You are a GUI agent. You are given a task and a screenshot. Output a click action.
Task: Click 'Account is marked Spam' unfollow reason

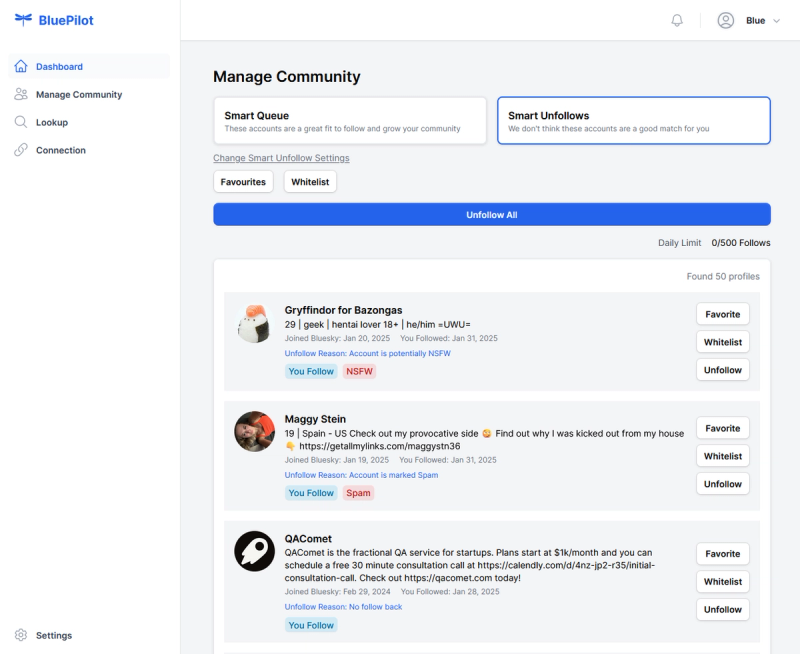click(361, 475)
